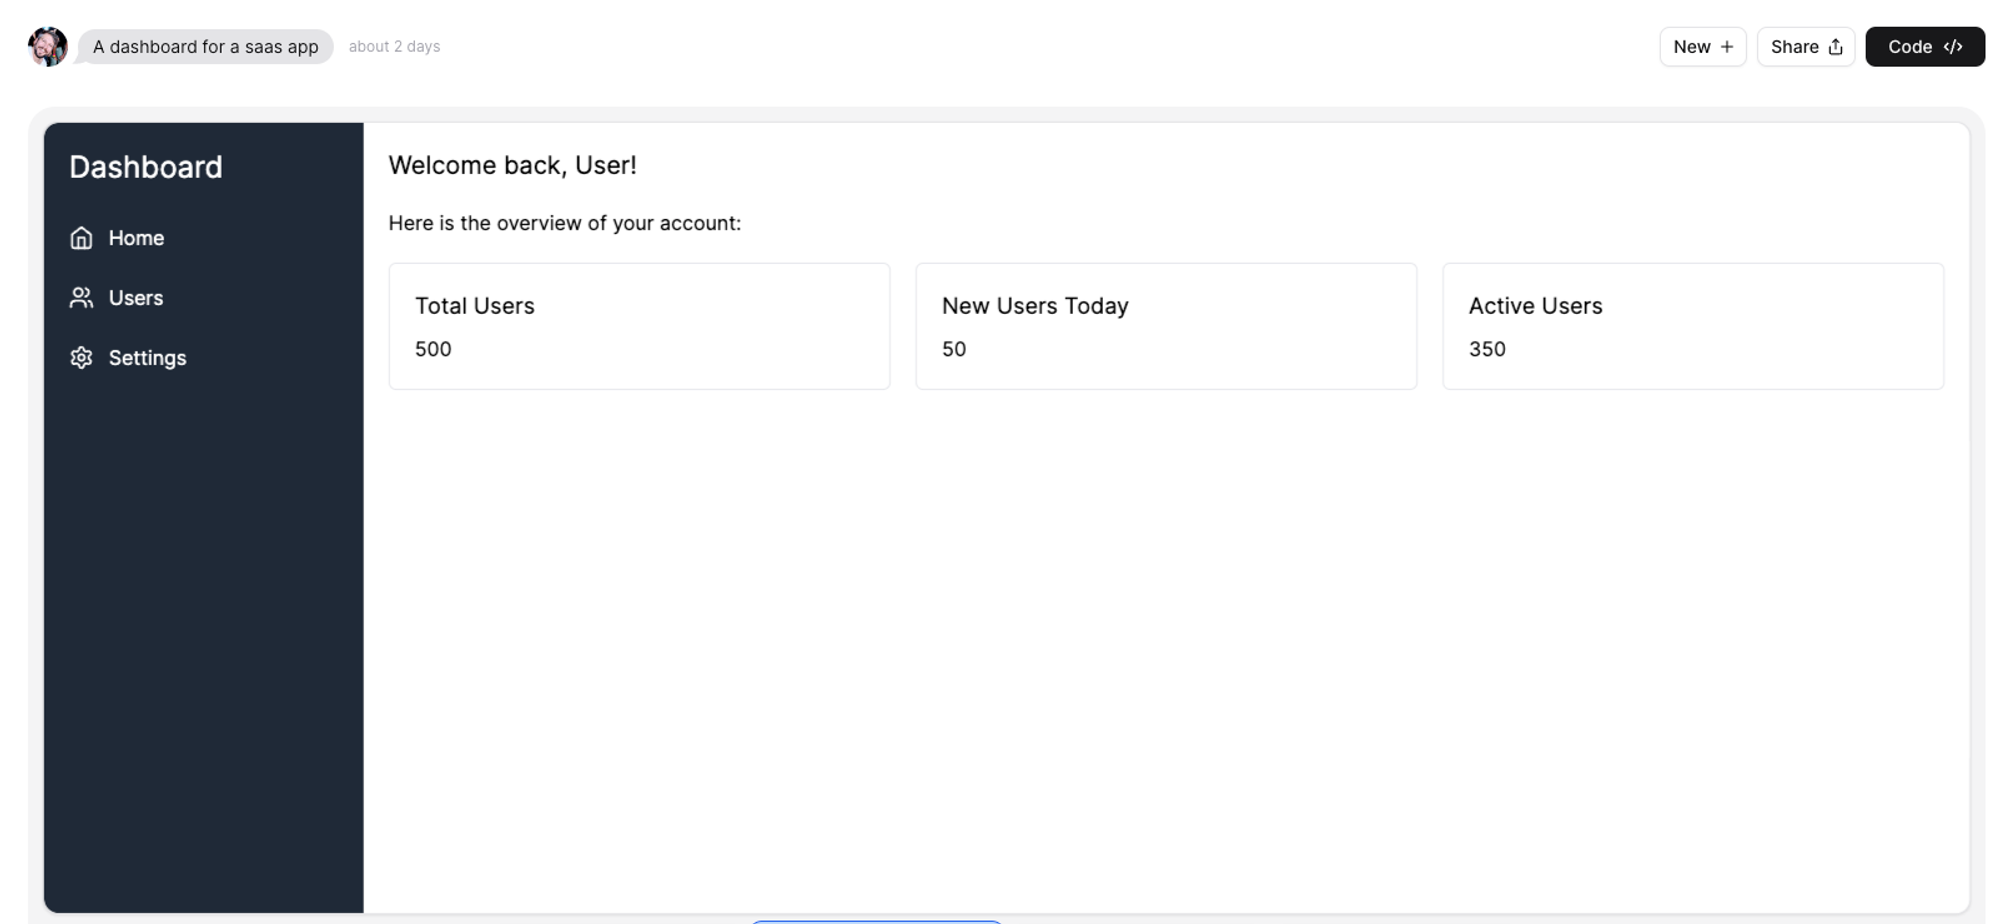The image size is (2000, 924).
Task: Click the 'Welcome back, User!' heading
Action: pos(512,165)
